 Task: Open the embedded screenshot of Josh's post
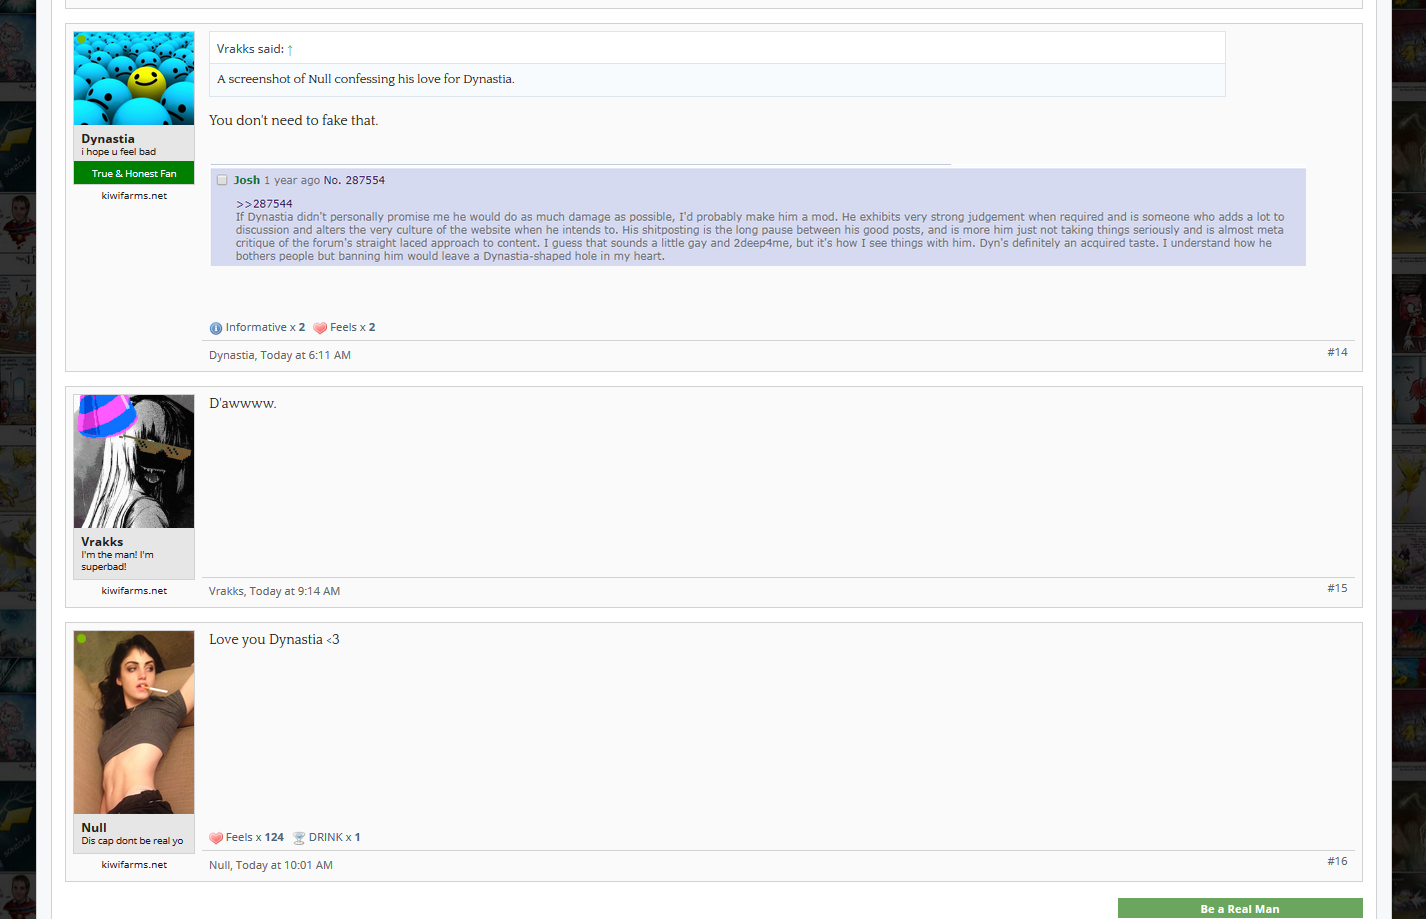point(758,215)
